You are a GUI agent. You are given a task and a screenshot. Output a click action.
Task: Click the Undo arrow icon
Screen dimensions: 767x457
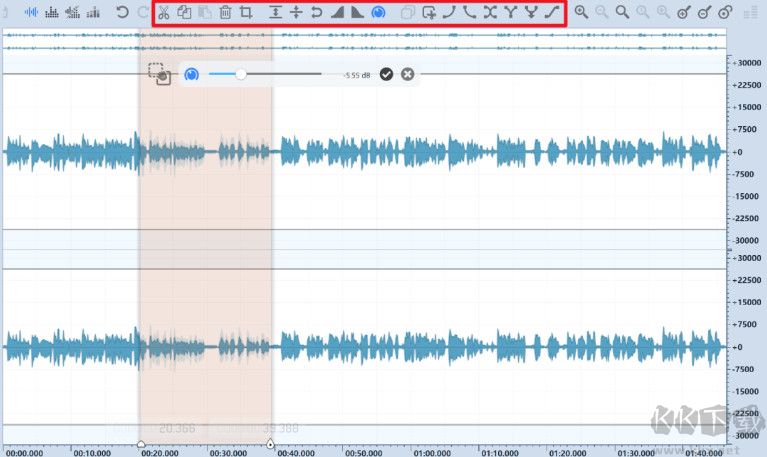pos(122,12)
